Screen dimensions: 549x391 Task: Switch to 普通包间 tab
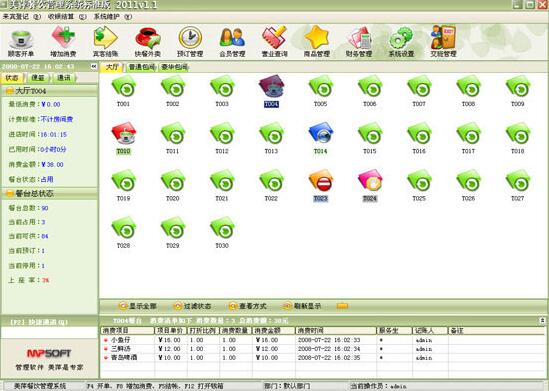tap(141, 67)
